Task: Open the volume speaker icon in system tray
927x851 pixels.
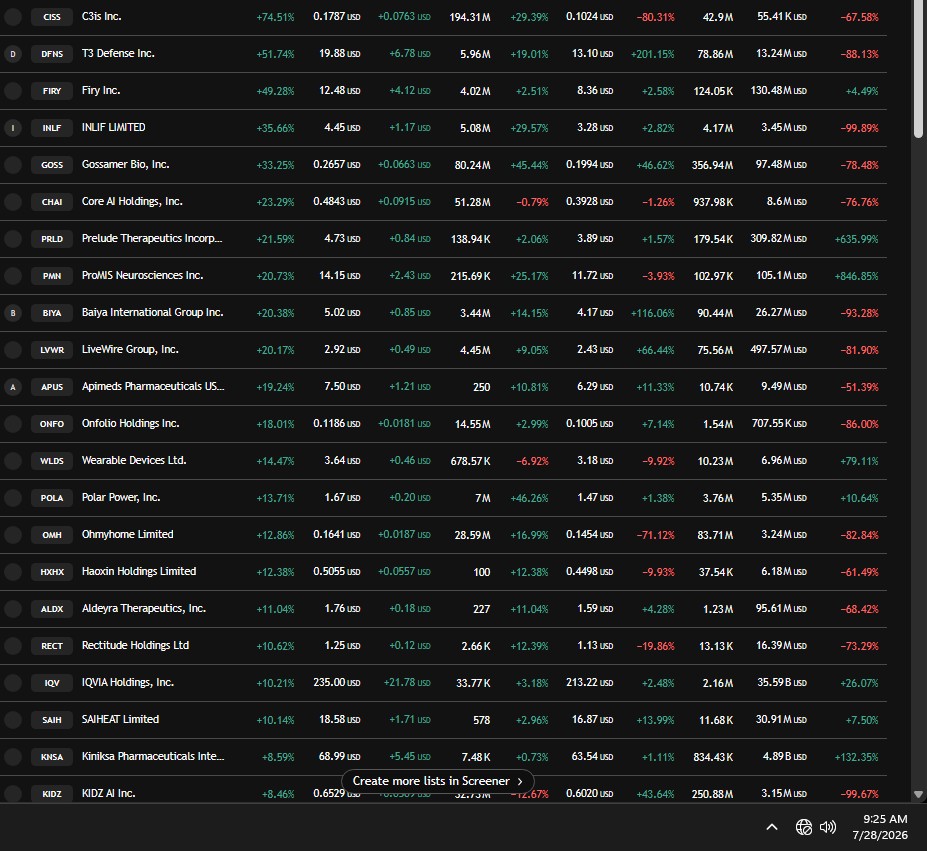Action: (828, 827)
